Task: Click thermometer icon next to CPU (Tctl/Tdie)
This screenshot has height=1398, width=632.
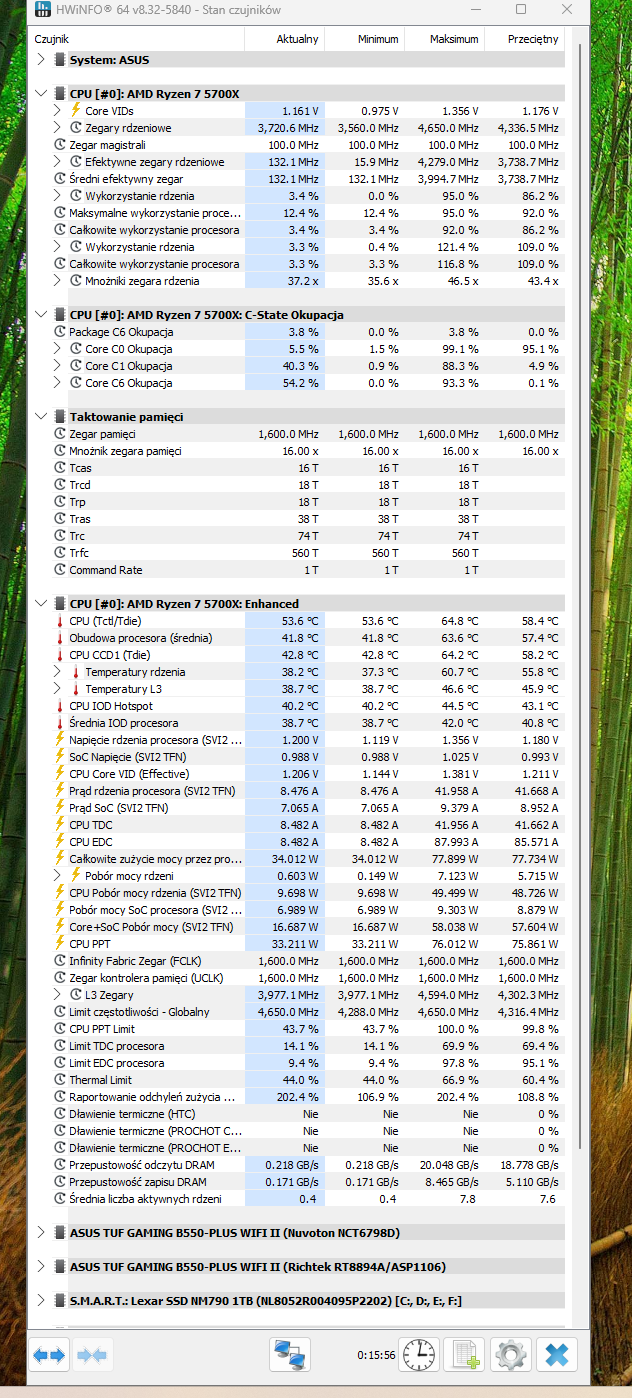Action: point(61,621)
